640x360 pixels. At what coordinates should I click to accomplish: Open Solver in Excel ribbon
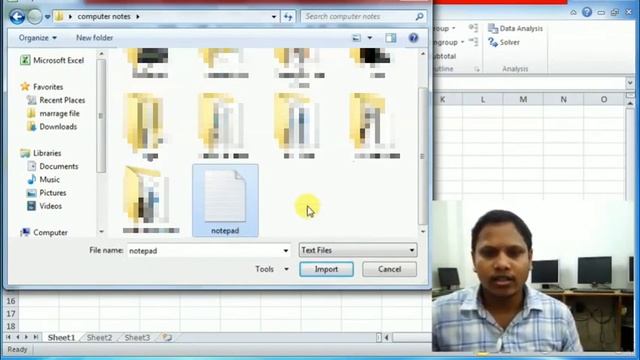504,42
